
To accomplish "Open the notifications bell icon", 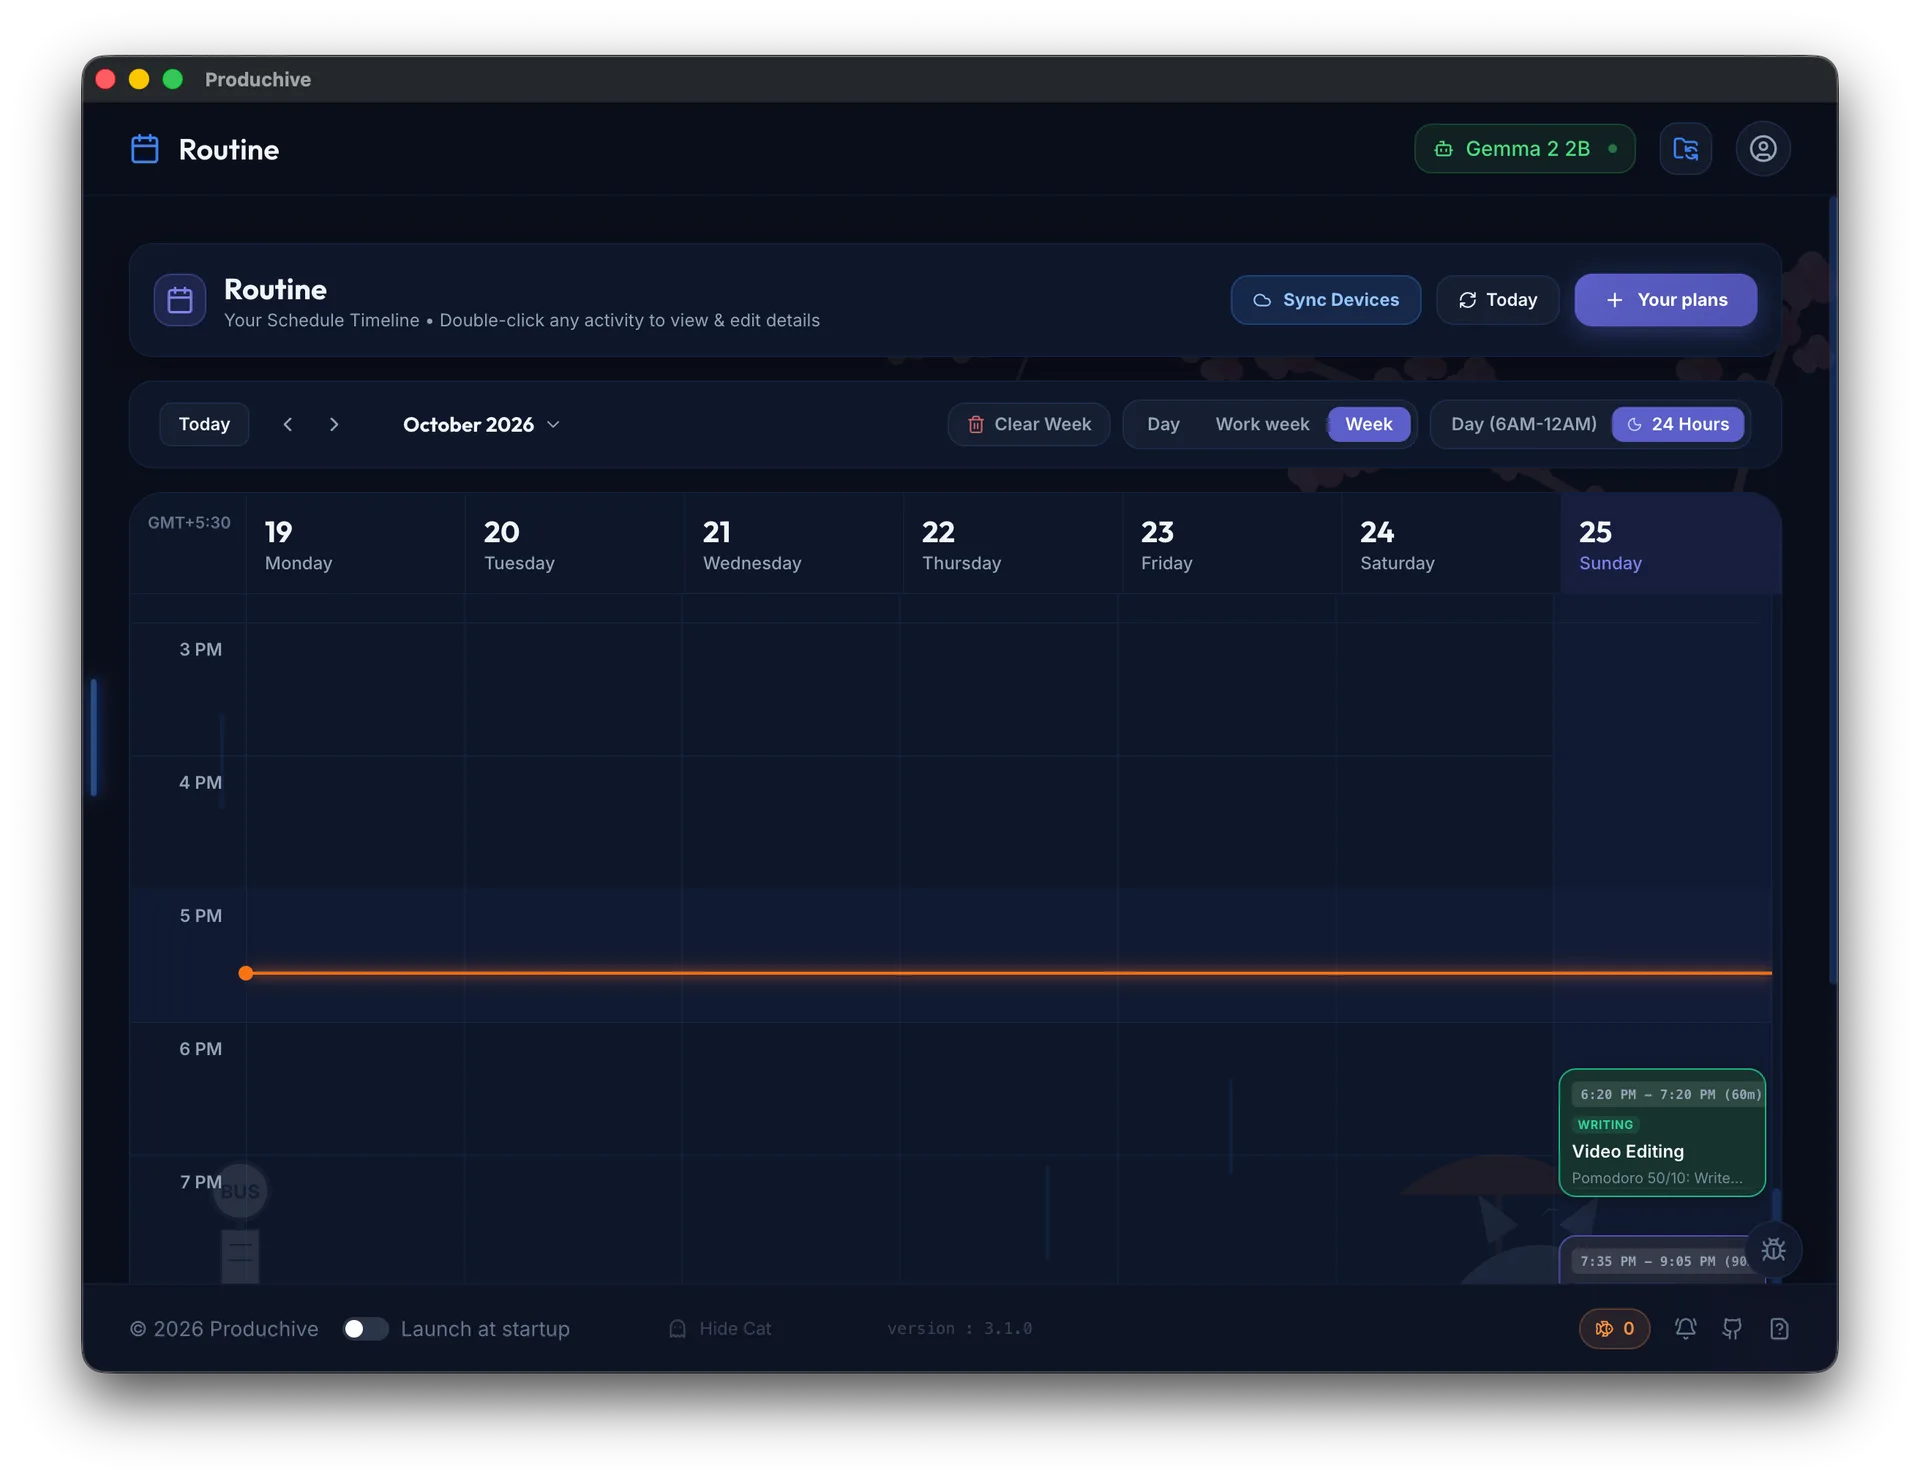I will pyautogui.click(x=1685, y=1328).
